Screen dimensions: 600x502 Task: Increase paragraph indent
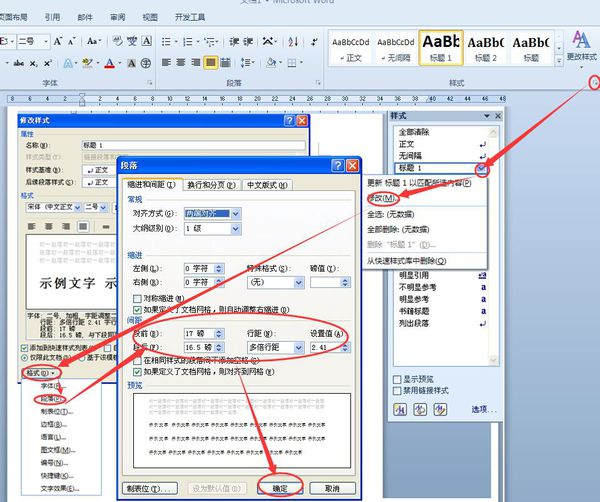coord(248,41)
